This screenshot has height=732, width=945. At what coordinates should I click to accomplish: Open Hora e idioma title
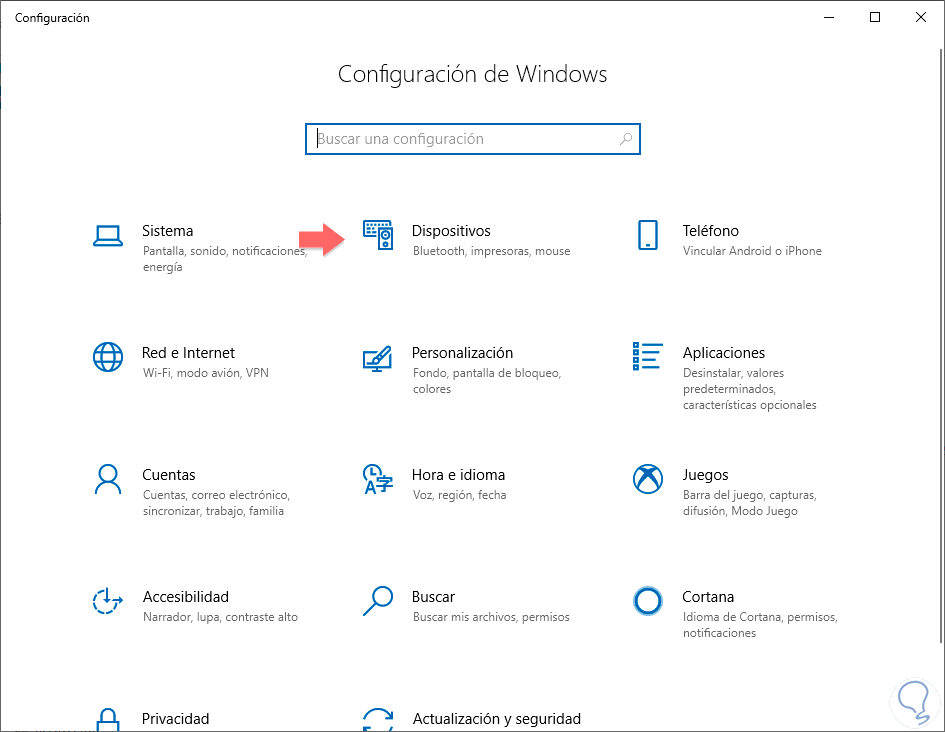pos(458,475)
